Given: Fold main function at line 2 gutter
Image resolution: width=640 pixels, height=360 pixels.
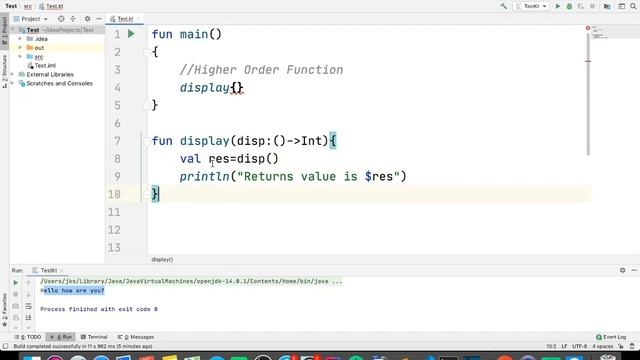Looking at the screenshot, I should 147,52.
